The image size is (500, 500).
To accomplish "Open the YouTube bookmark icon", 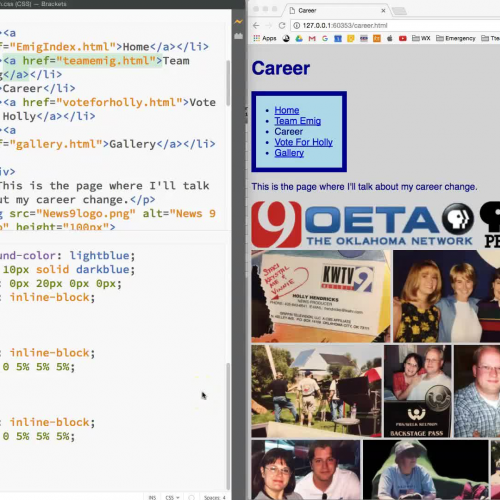I will [x=403, y=38].
